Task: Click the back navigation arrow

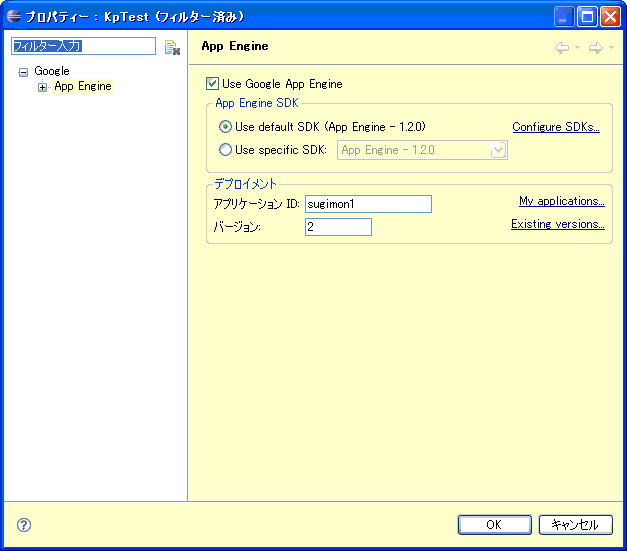Action: (562, 48)
